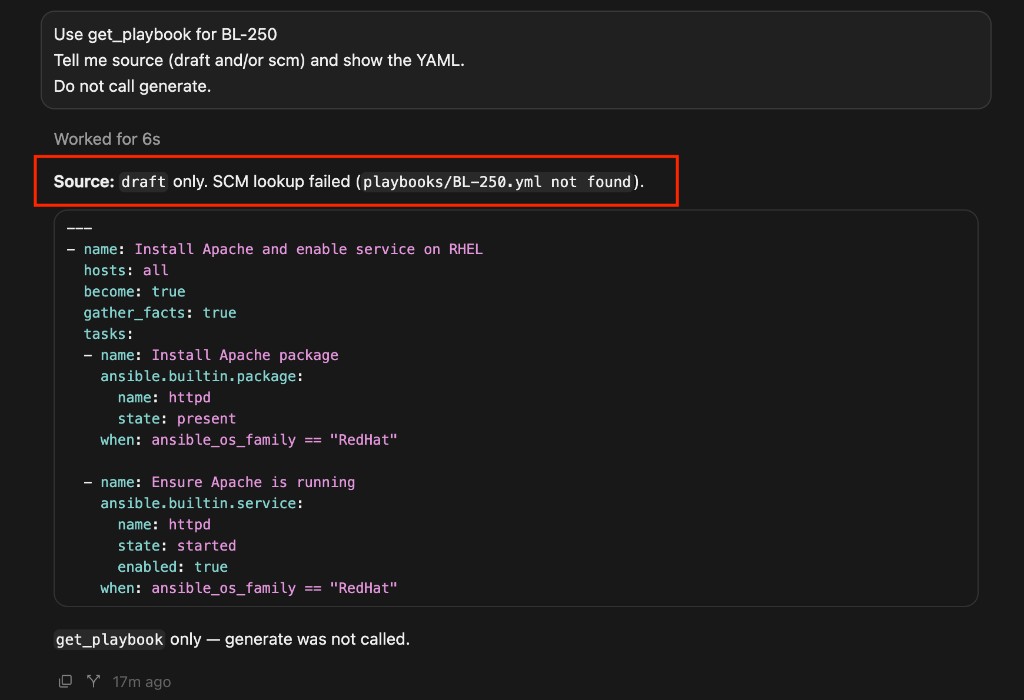This screenshot has width=1024, height=700.
Task: Click 'playbooks/BL-250.yml not found' code text
Action: click(x=498, y=182)
